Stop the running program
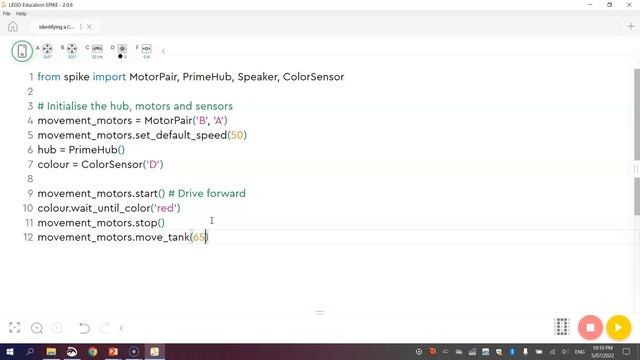This screenshot has height=360, width=640. tap(590, 327)
